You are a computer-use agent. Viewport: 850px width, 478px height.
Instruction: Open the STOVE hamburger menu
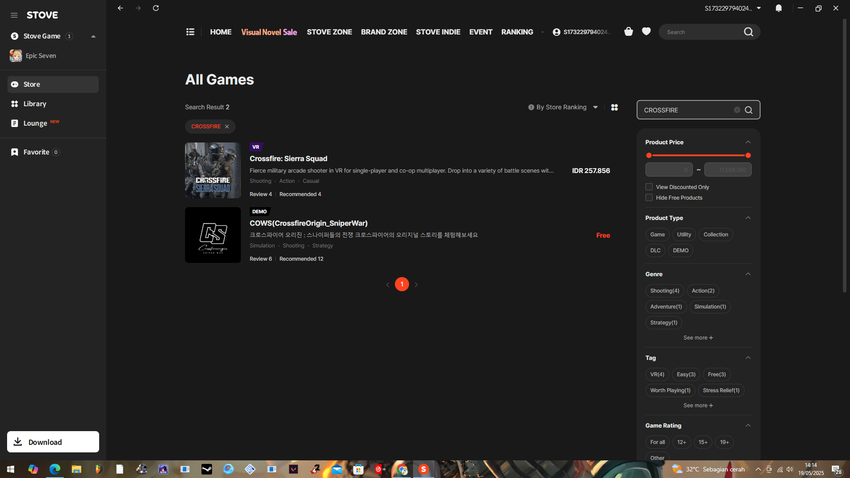[14, 15]
